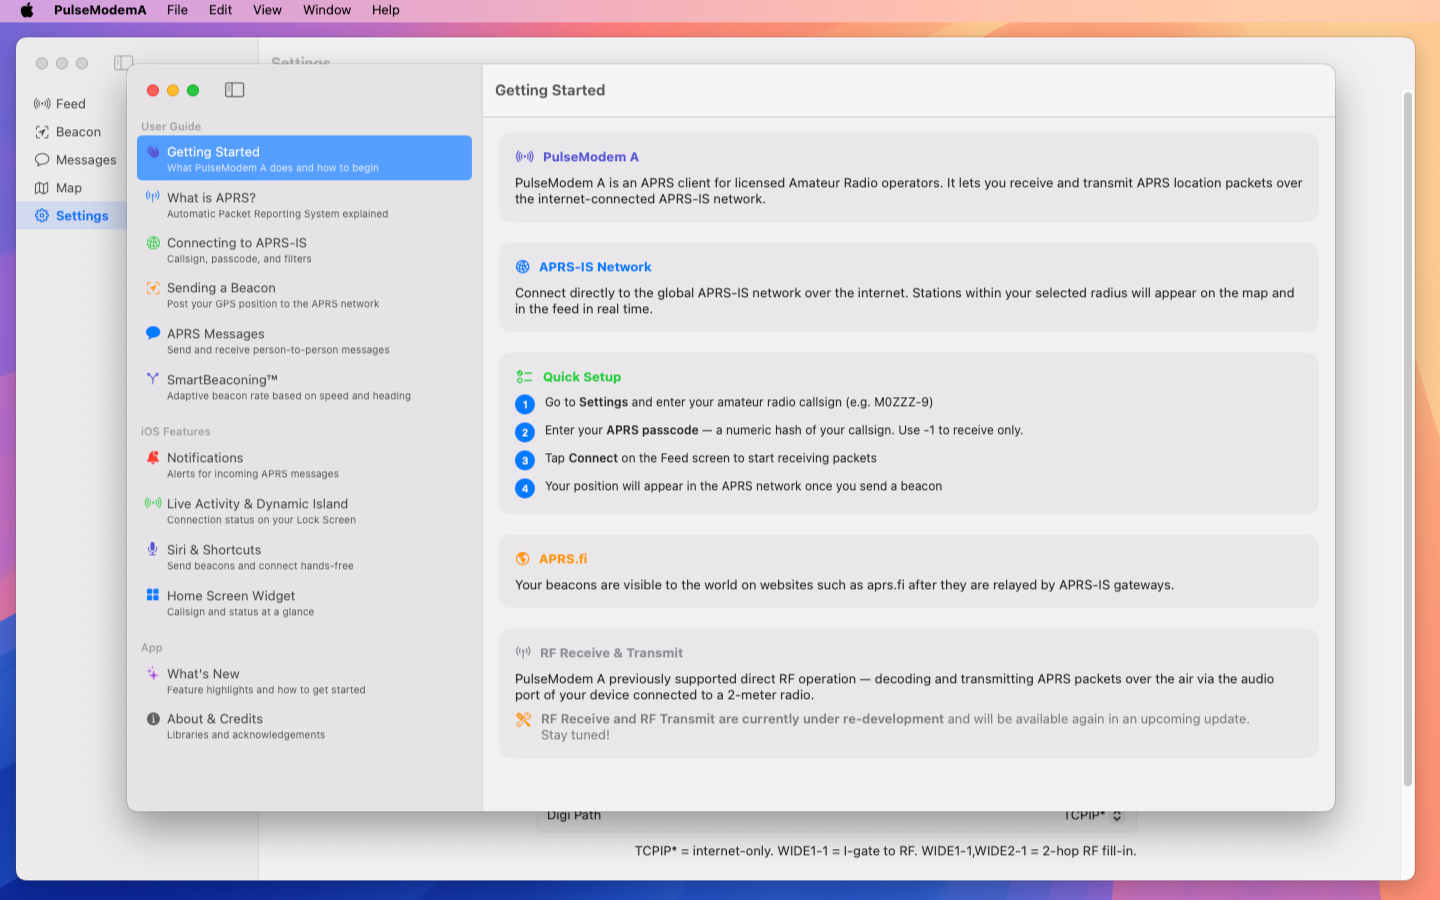Click the APRS.fi compass icon
The width and height of the screenshot is (1440, 900).
(x=523, y=559)
